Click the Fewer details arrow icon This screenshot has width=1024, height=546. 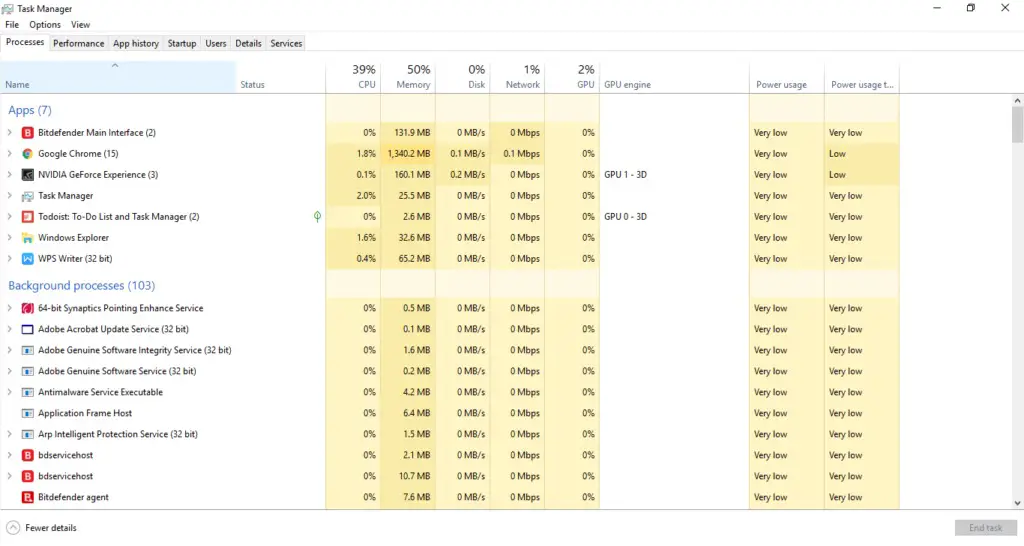point(13,528)
